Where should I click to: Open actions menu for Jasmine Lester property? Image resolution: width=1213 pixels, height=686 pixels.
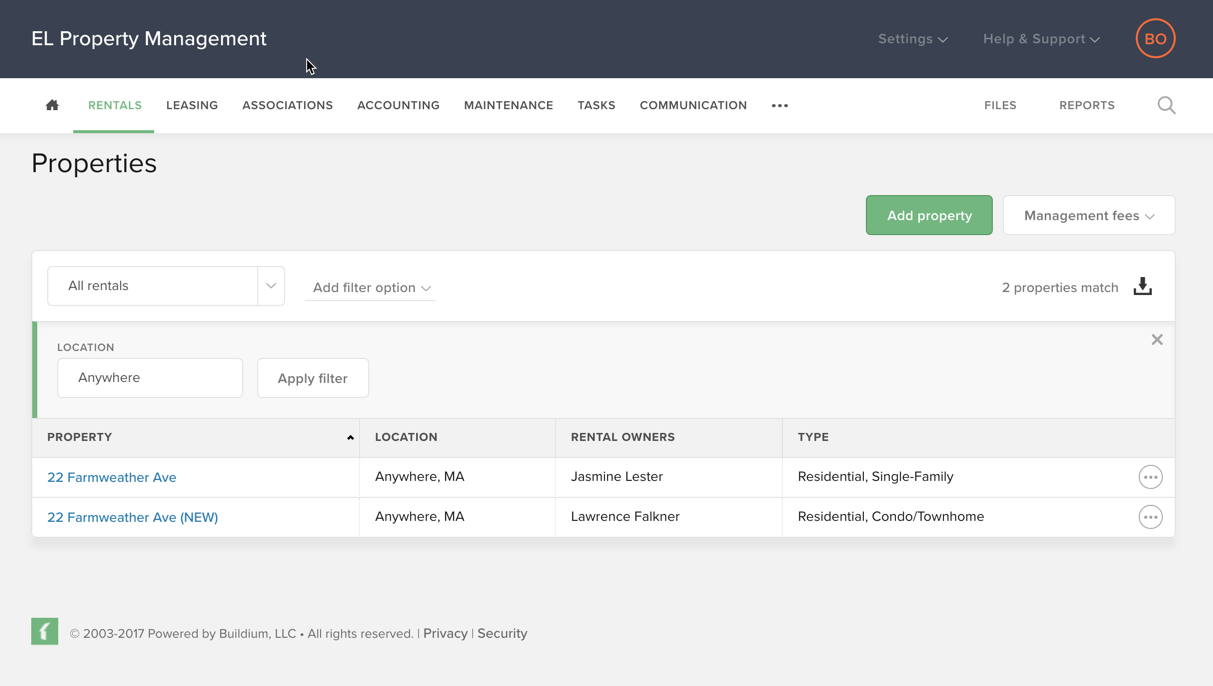coord(1150,477)
